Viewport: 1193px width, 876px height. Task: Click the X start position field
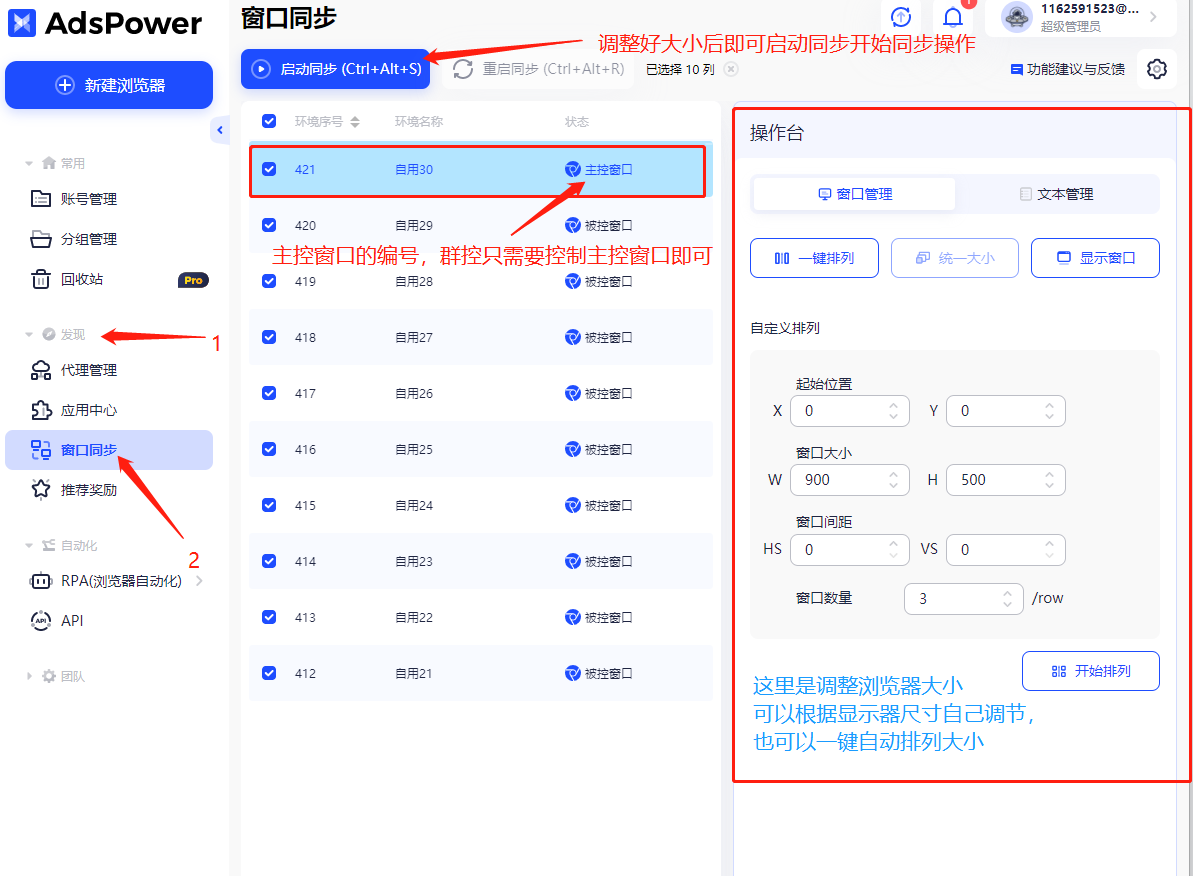click(850, 411)
